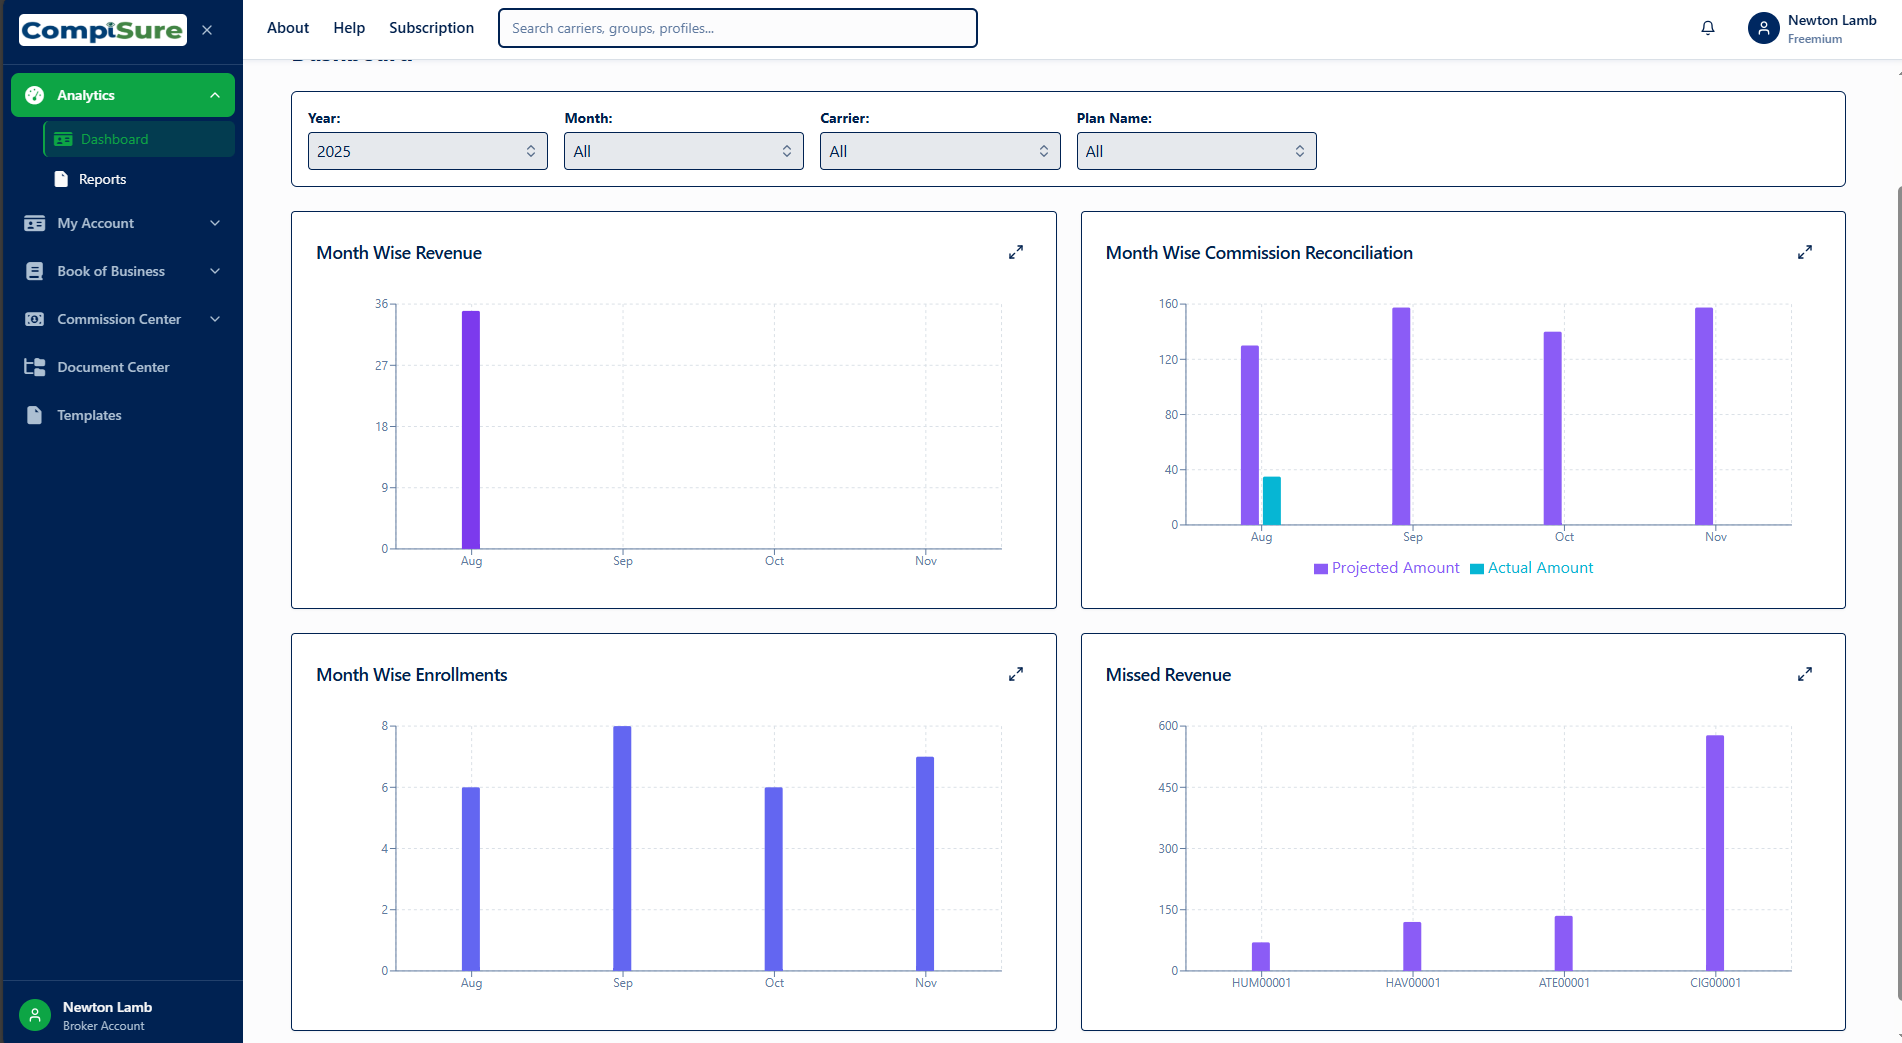Open the Year dropdown
This screenshot has height=1043, width=1902.
click(x=427, y=151)
